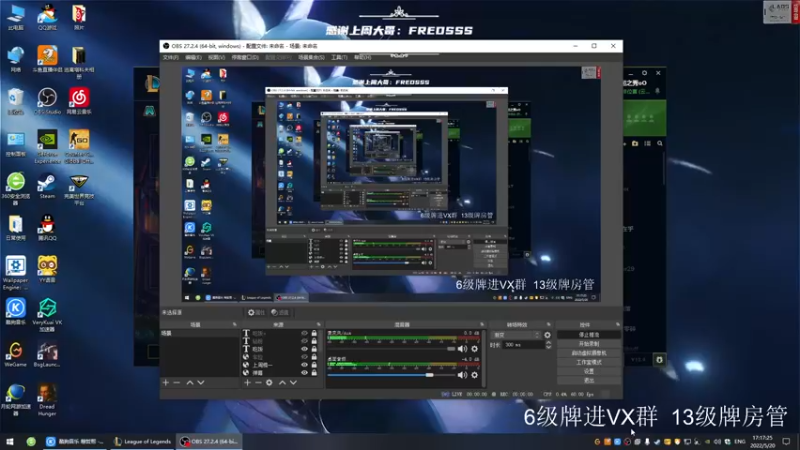Toggle visibility eye of the second text source

pos(305,341)
